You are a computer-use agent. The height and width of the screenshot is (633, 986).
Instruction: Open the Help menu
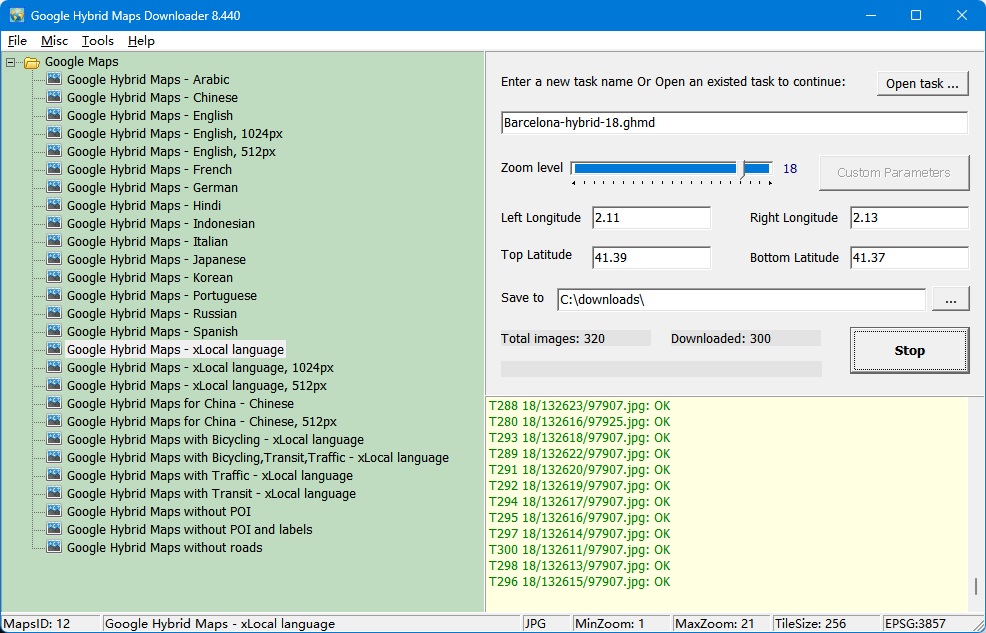point(141,41)
